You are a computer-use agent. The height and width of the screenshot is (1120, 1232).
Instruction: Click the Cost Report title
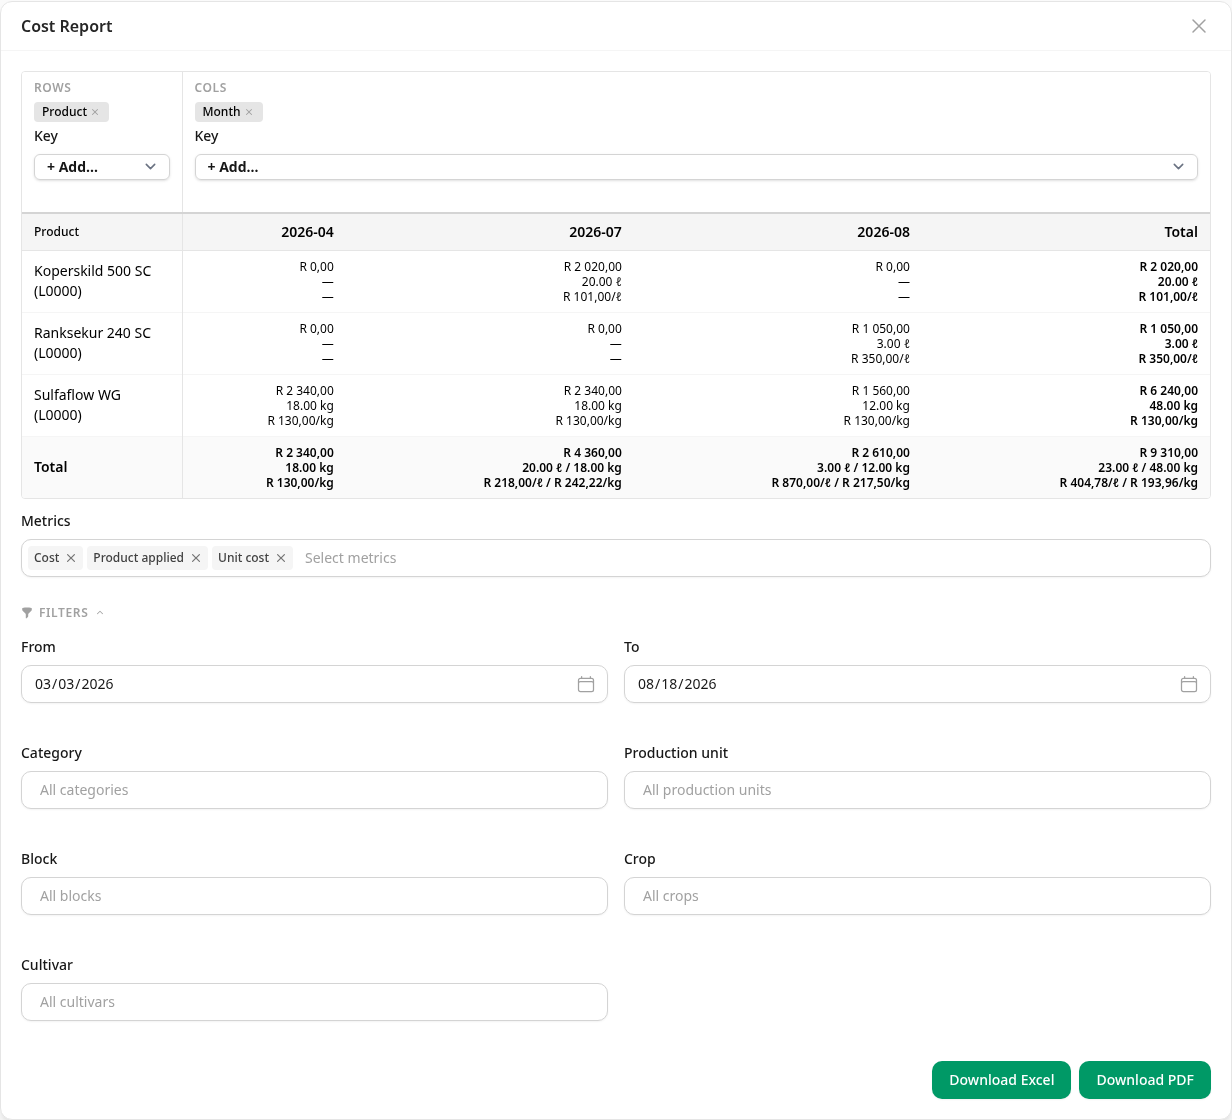click(67, 26)
